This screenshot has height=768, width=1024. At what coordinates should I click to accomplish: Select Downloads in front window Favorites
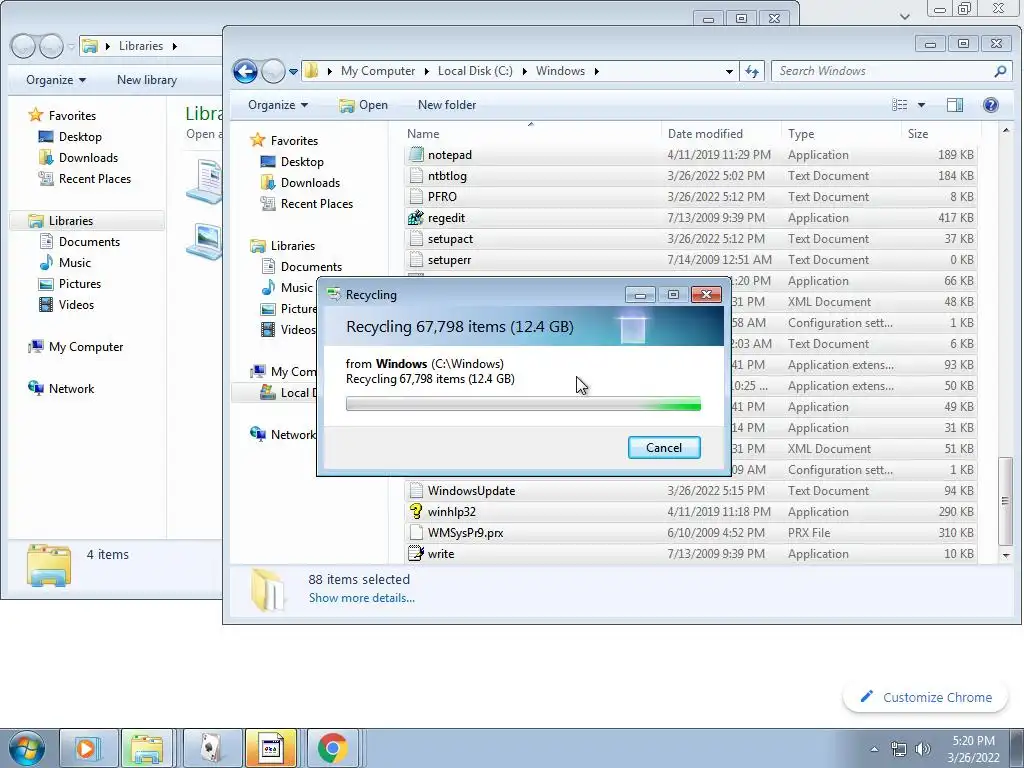(x=310, y=183)
